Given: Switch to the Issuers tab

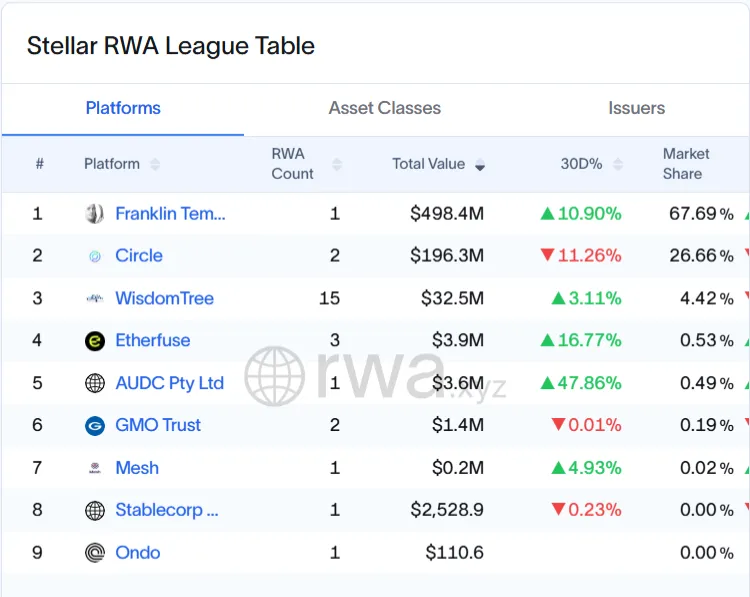Looking at the screenshot, I should (636, 108).
